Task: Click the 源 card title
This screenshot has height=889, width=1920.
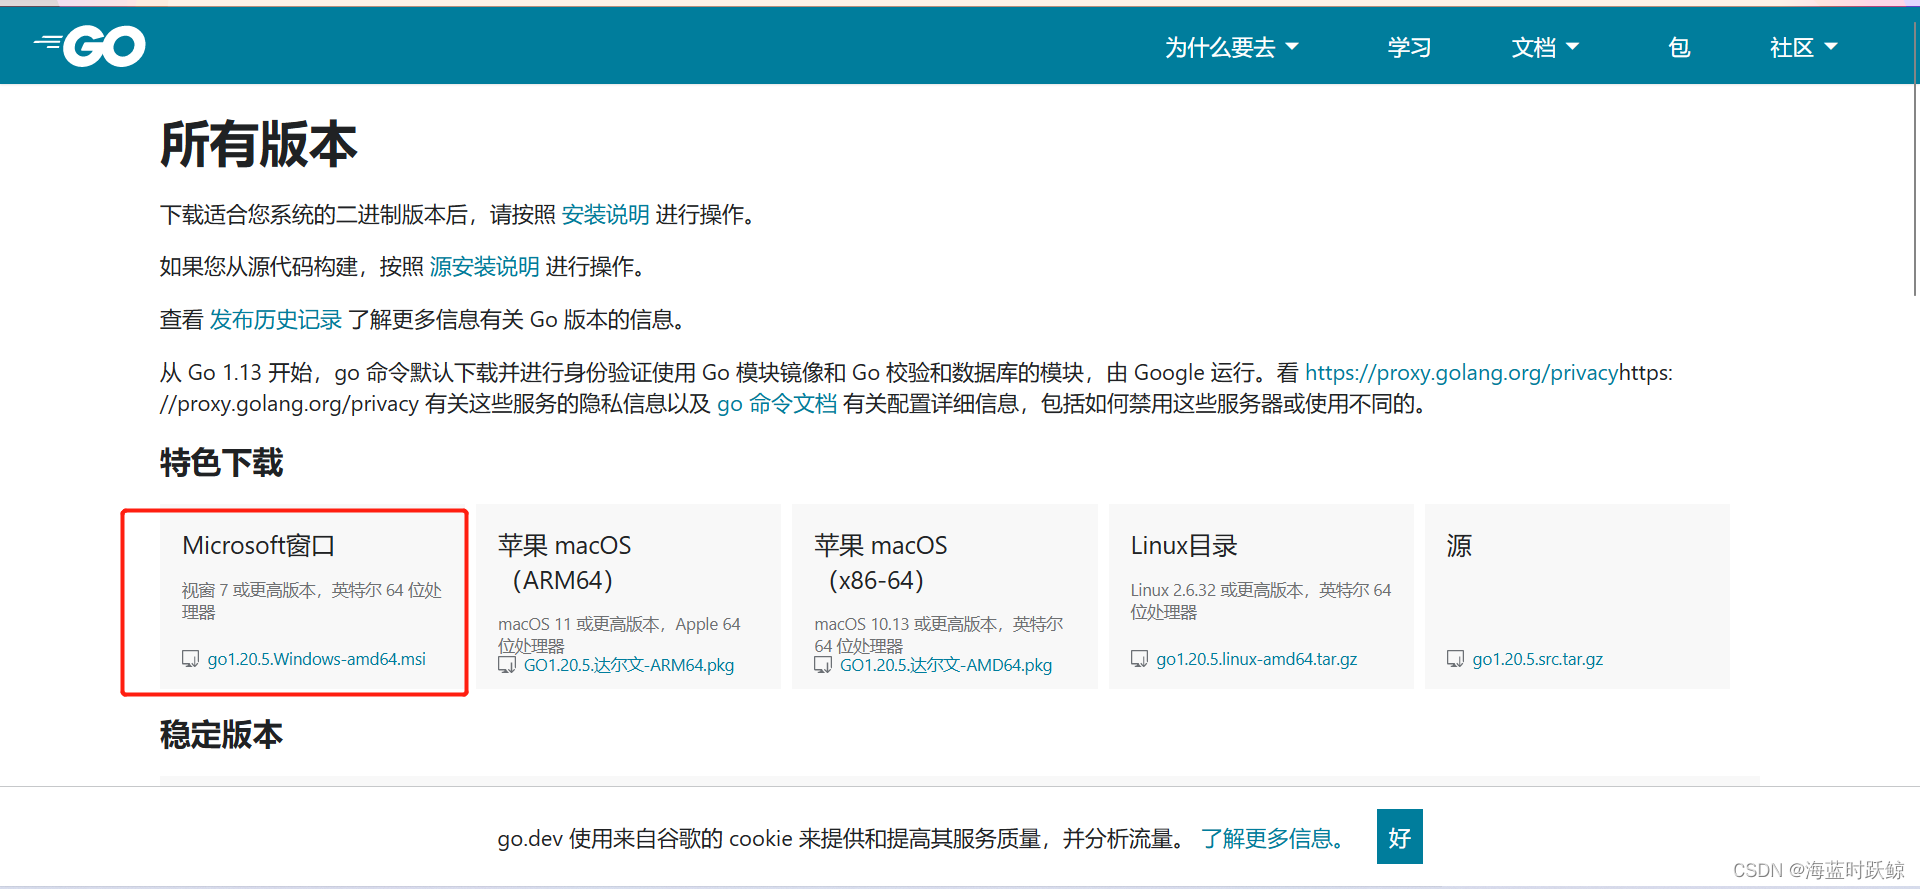Action: 1459,545
